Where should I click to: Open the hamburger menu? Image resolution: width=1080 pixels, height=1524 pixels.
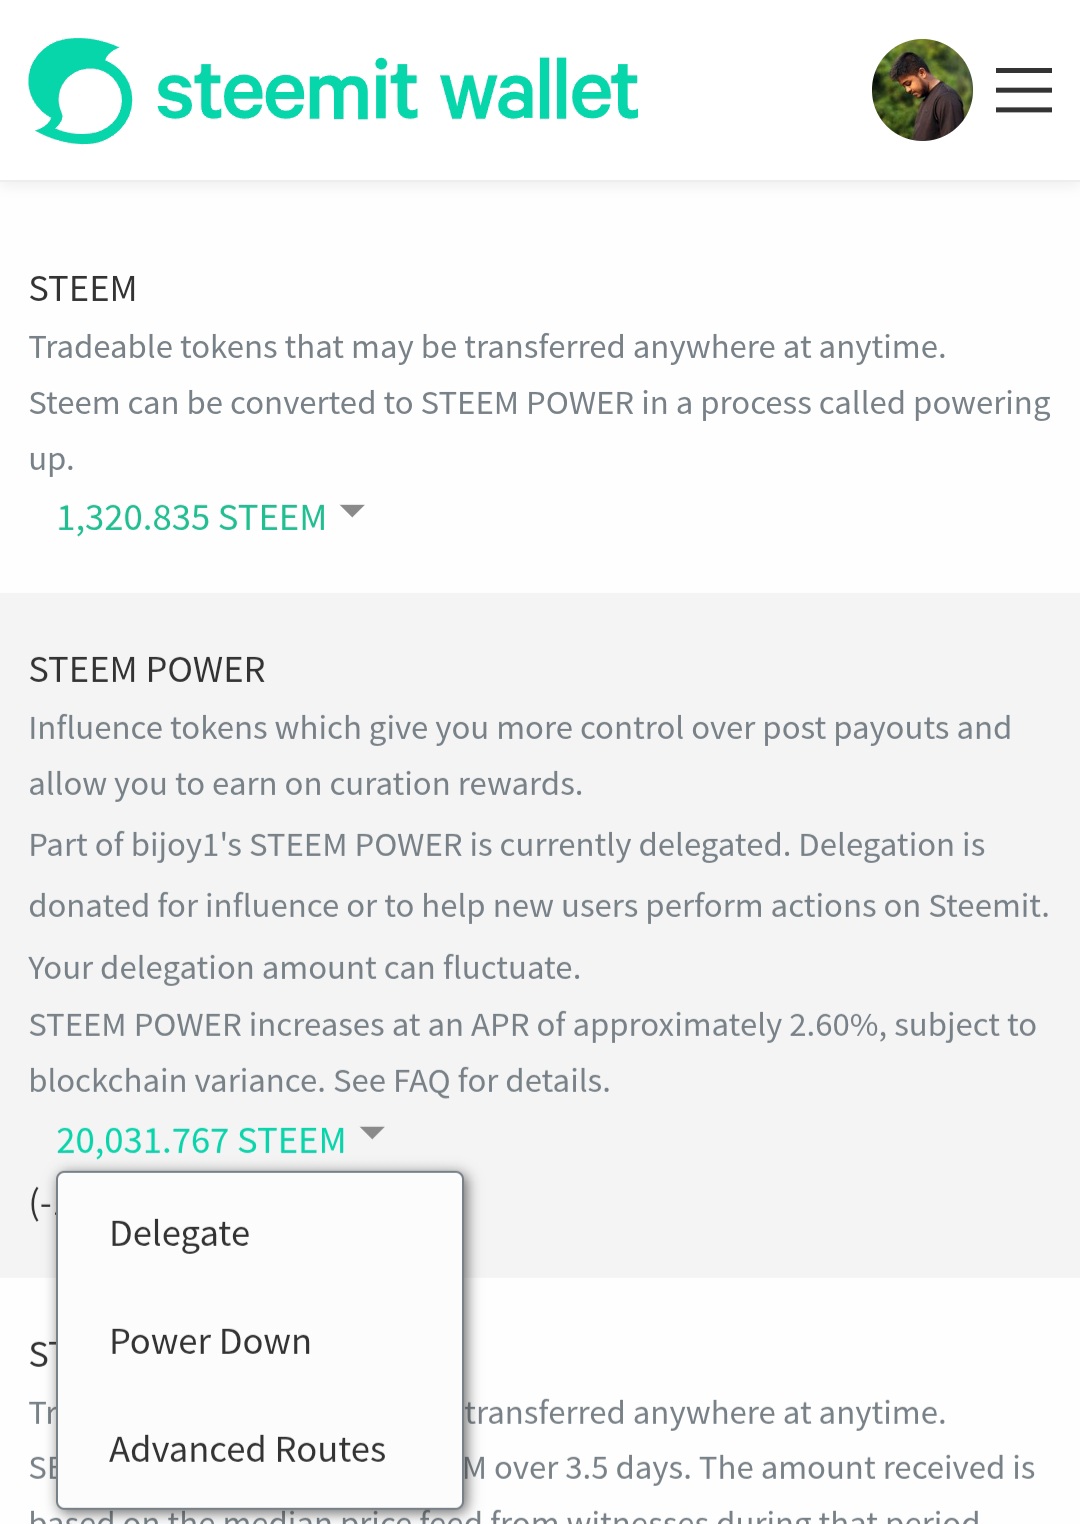1023,90
